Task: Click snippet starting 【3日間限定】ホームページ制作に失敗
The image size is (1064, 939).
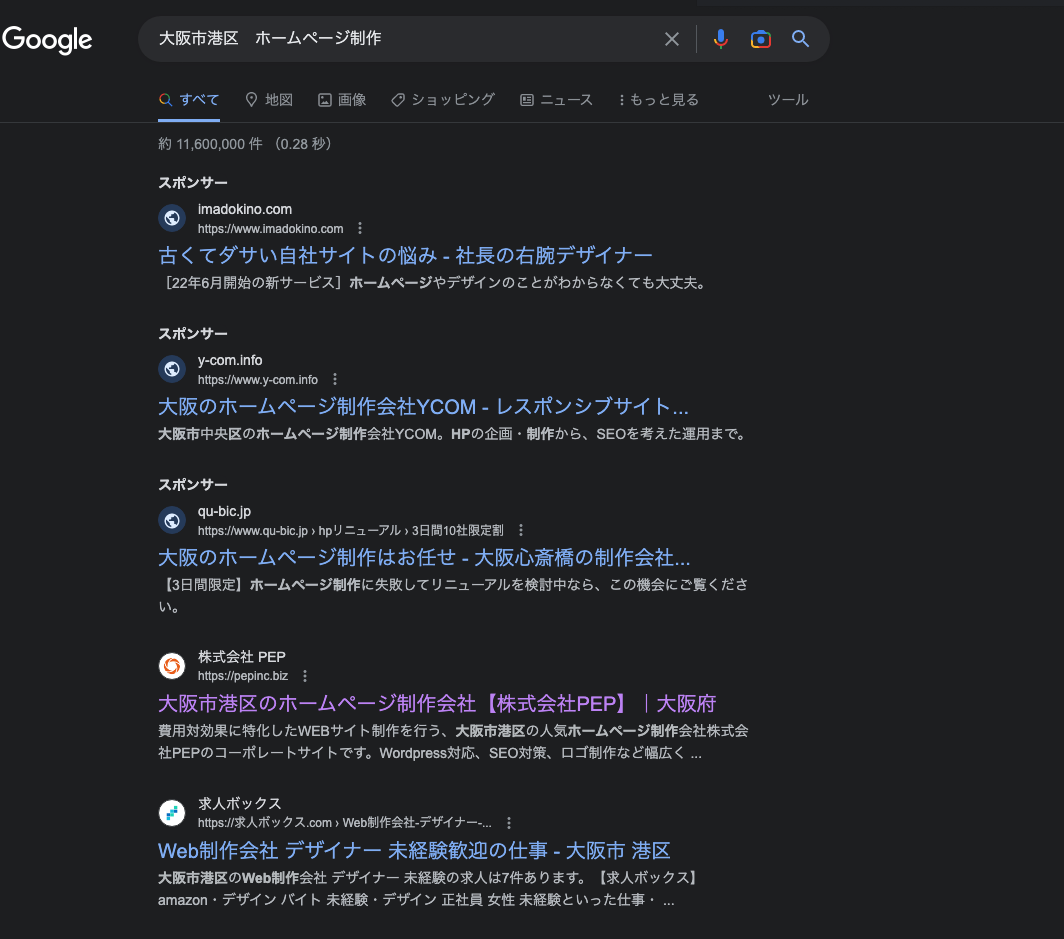Action: coord(453,595)
